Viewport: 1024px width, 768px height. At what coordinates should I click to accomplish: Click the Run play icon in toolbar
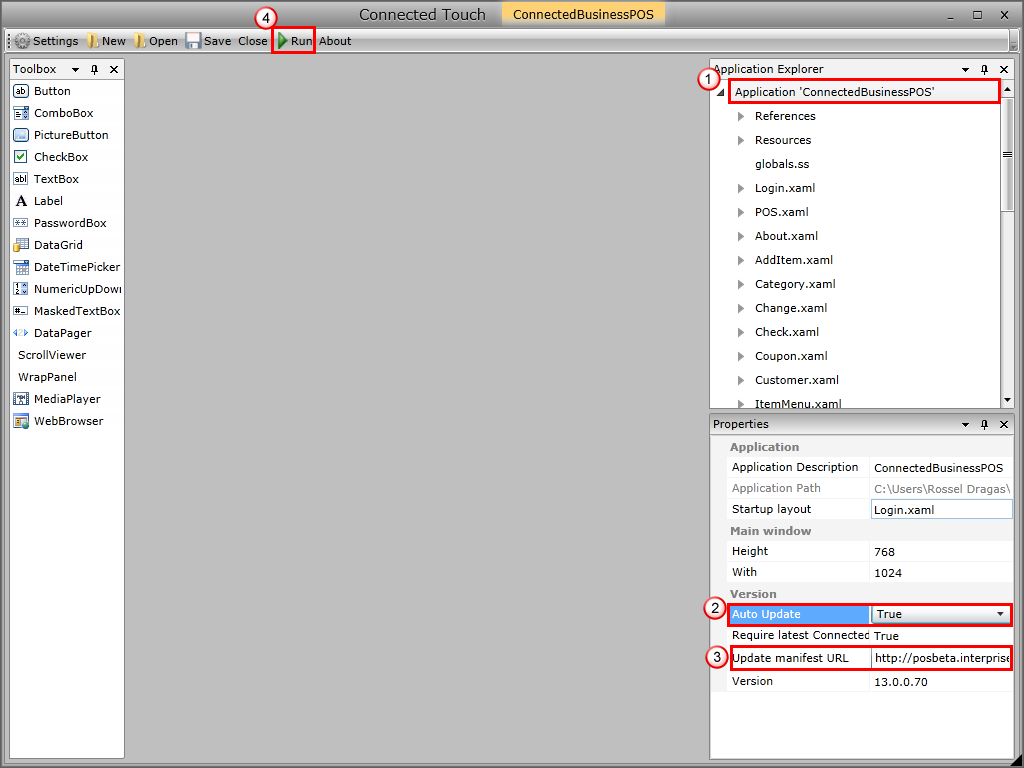coord(284,41)
